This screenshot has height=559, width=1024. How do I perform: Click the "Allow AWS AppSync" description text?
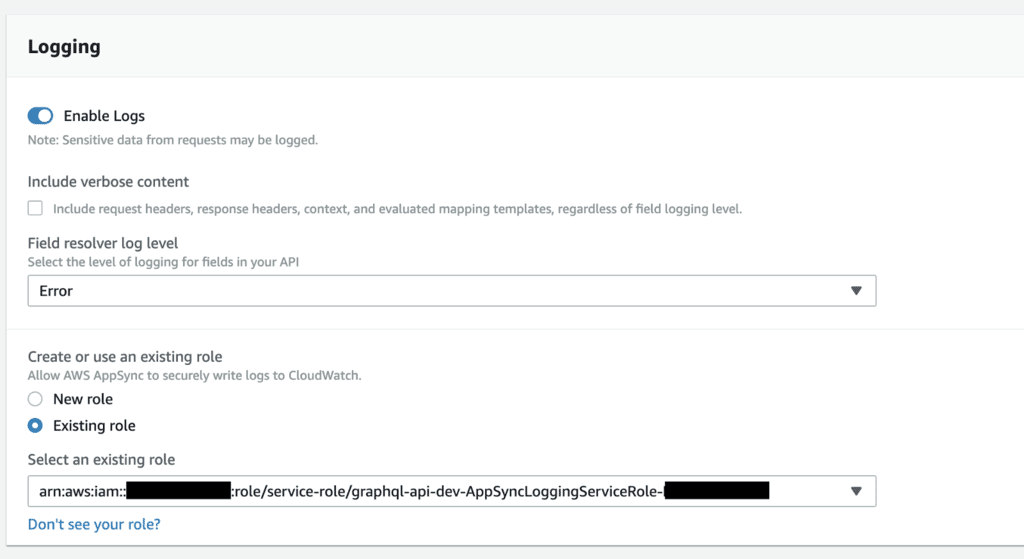194,376
